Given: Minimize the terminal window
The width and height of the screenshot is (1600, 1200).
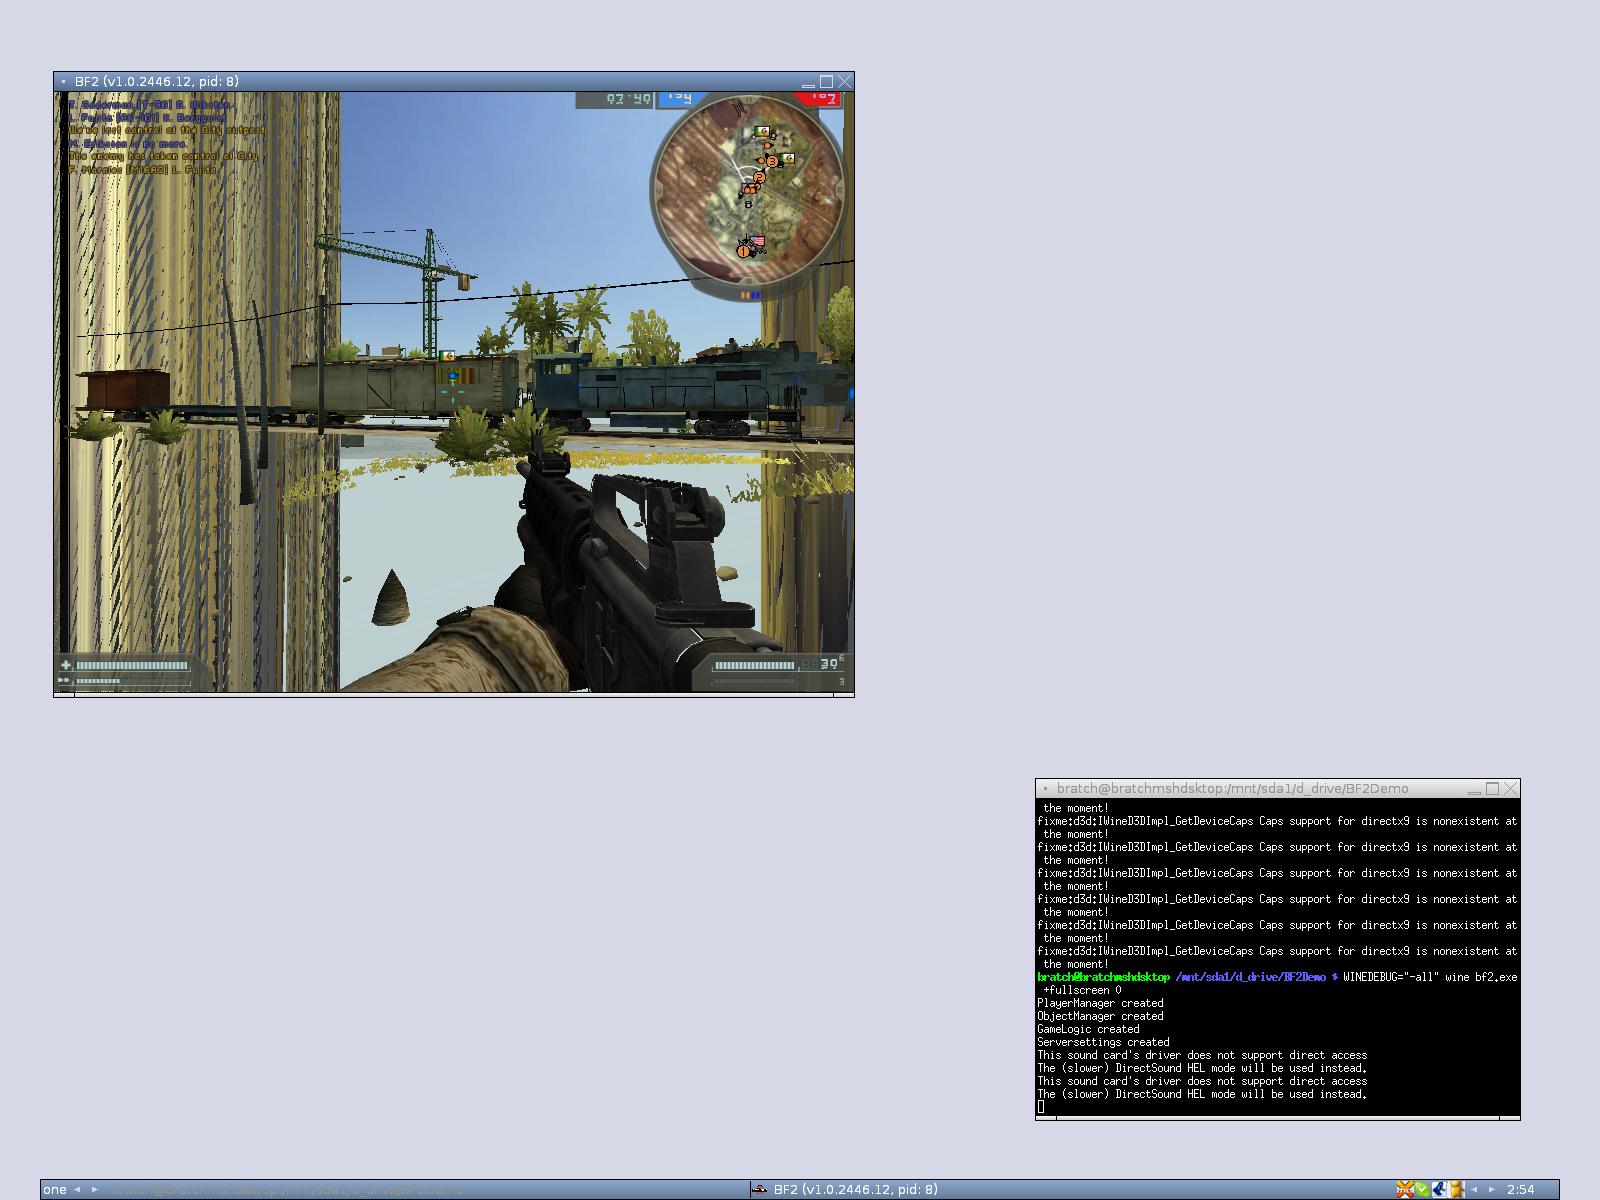Looking at the screenshot, I should click(1474, 789).
